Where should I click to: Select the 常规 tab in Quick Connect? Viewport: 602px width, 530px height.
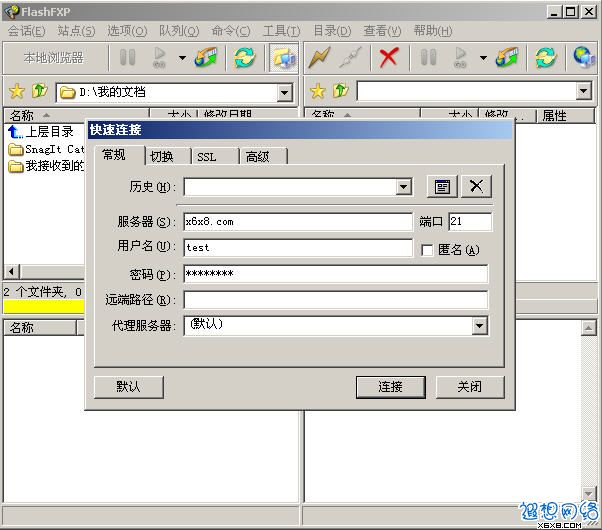119,155
